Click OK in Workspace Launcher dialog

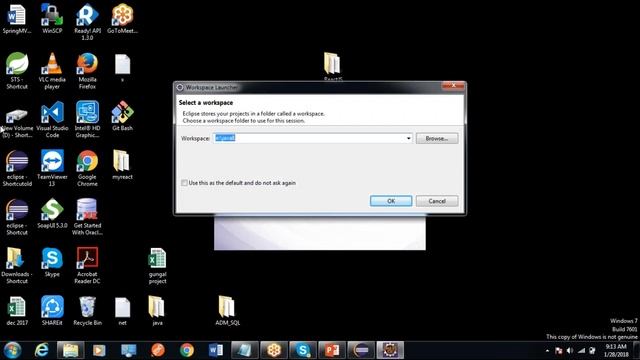391,201
